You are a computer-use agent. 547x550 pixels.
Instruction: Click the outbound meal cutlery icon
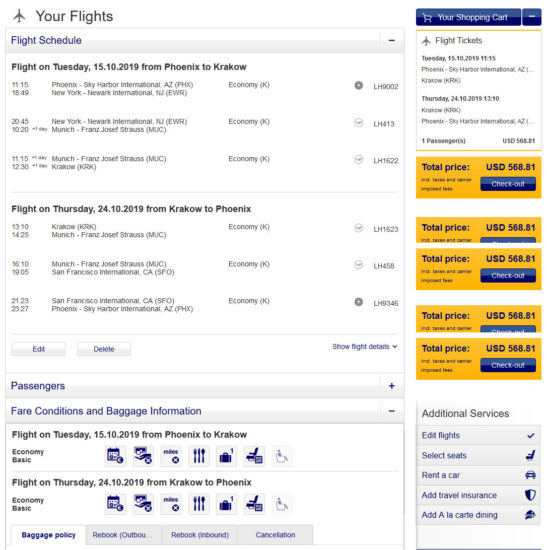click(199, 456)
